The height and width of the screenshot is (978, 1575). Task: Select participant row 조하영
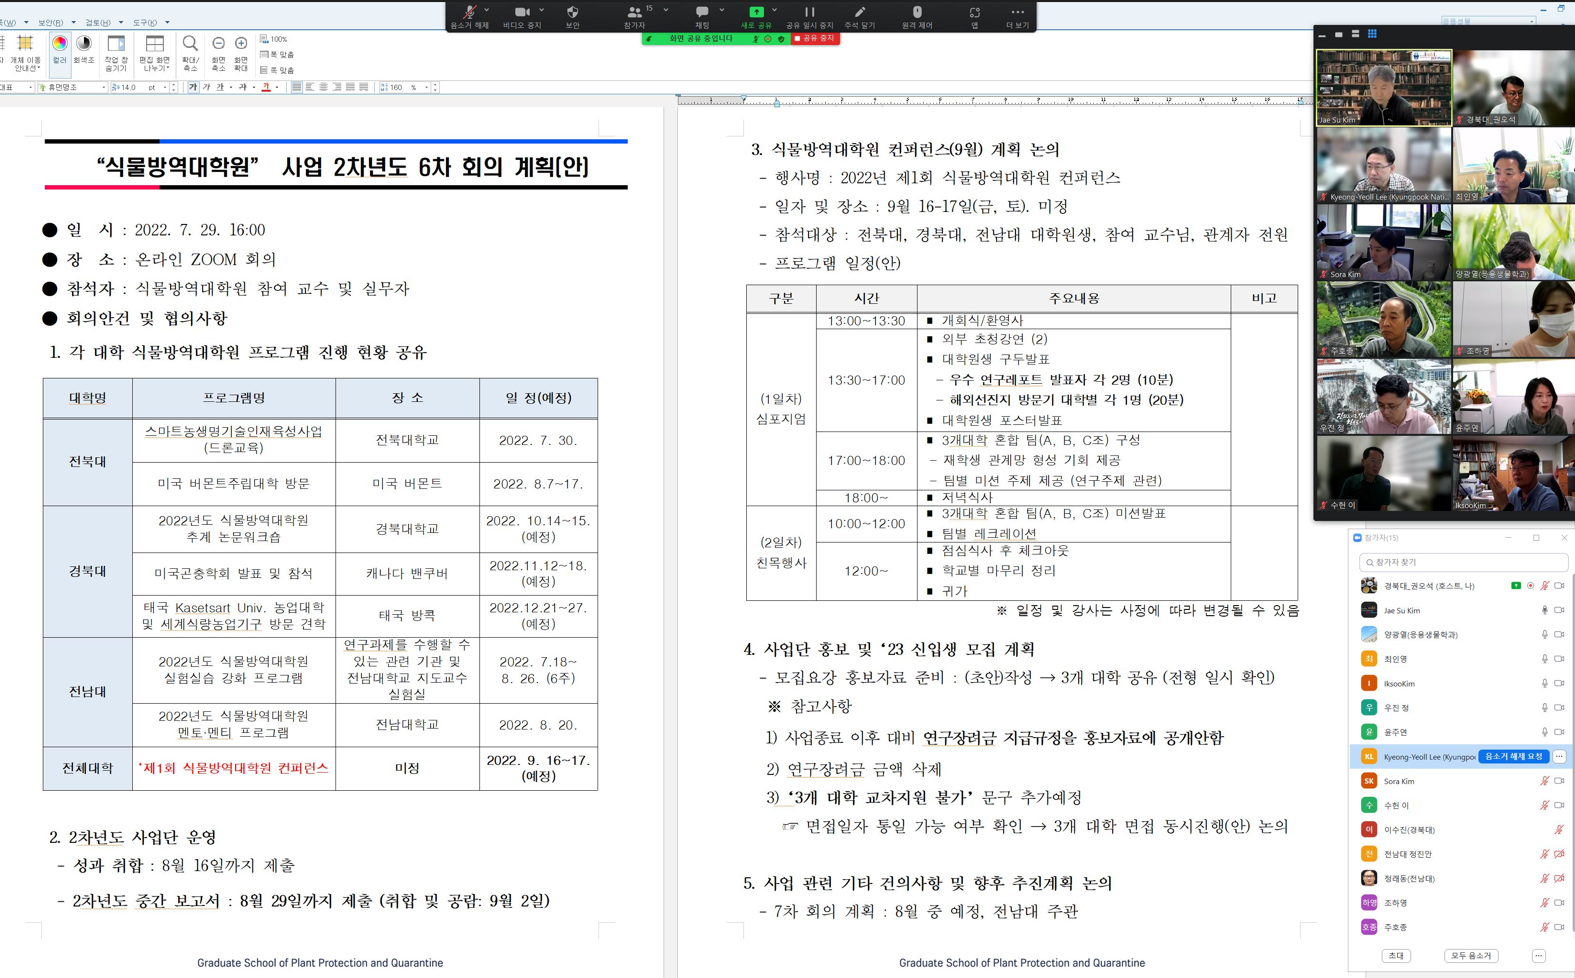[x=1462, y=903]
